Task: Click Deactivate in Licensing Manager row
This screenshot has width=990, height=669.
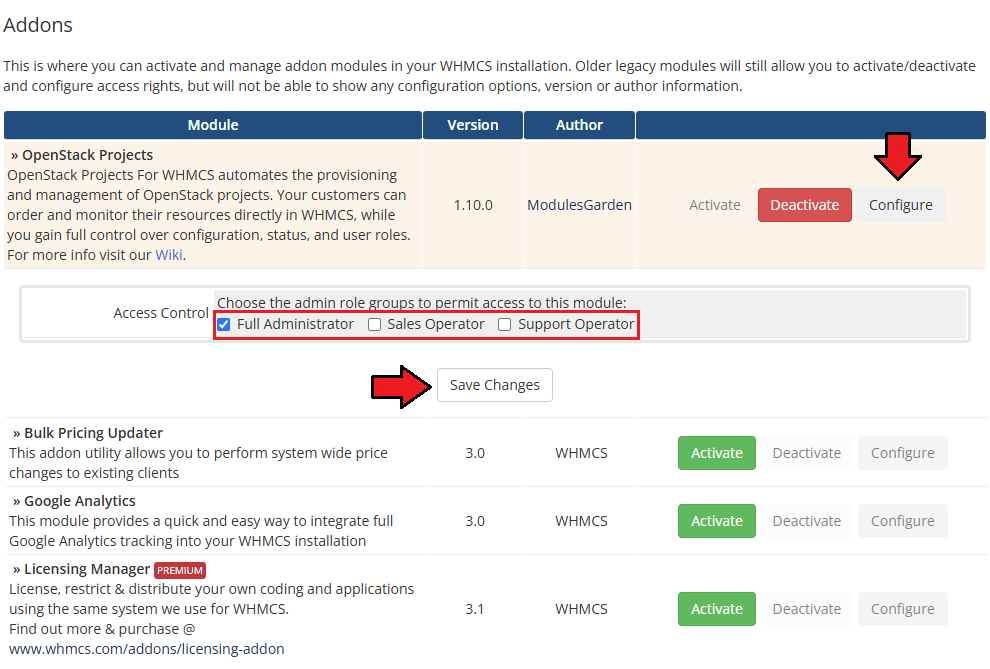Action: 806,609
